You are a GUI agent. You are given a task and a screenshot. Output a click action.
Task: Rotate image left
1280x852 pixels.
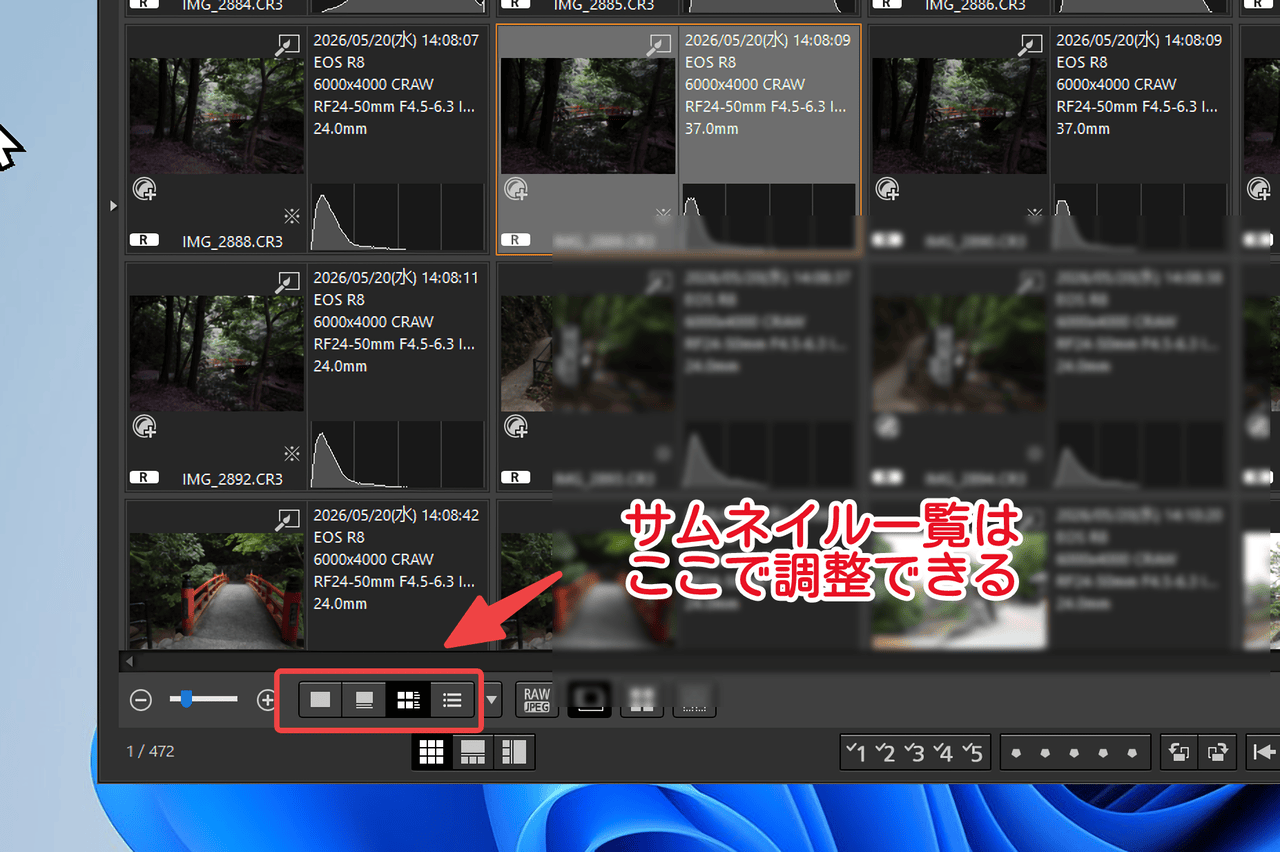point(1179,752)
